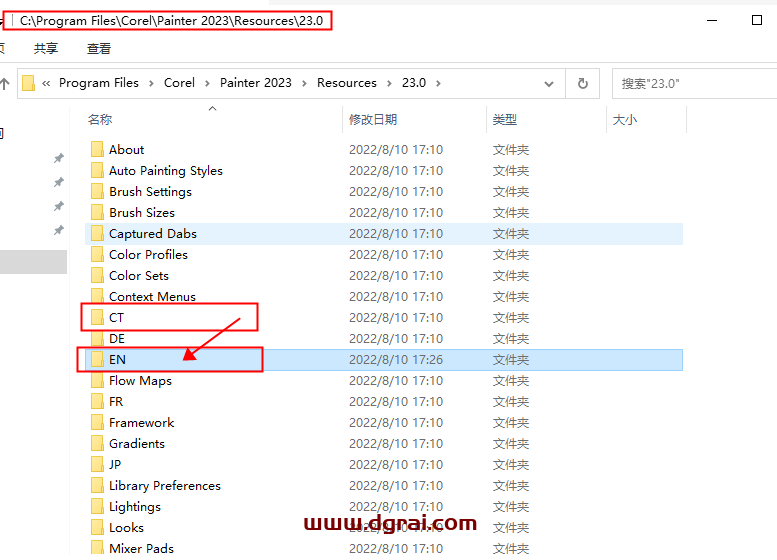This screenshot has height=560, width=777.
Task: Click the CT folder icon
Action: tap(97, 317)
